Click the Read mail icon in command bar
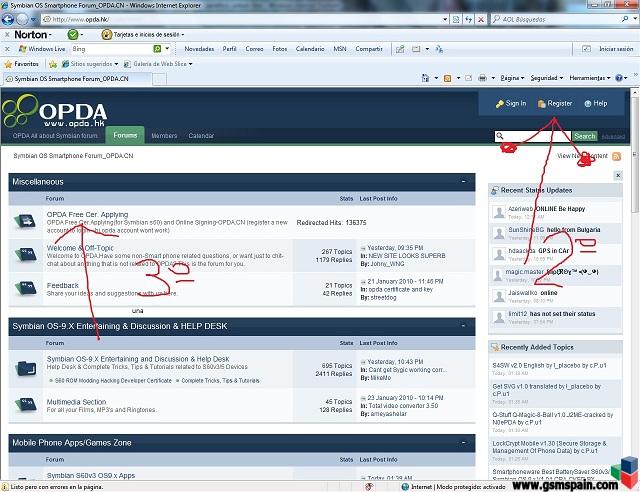This screenshot has height=492, width=640. click(x=469, y=78)
